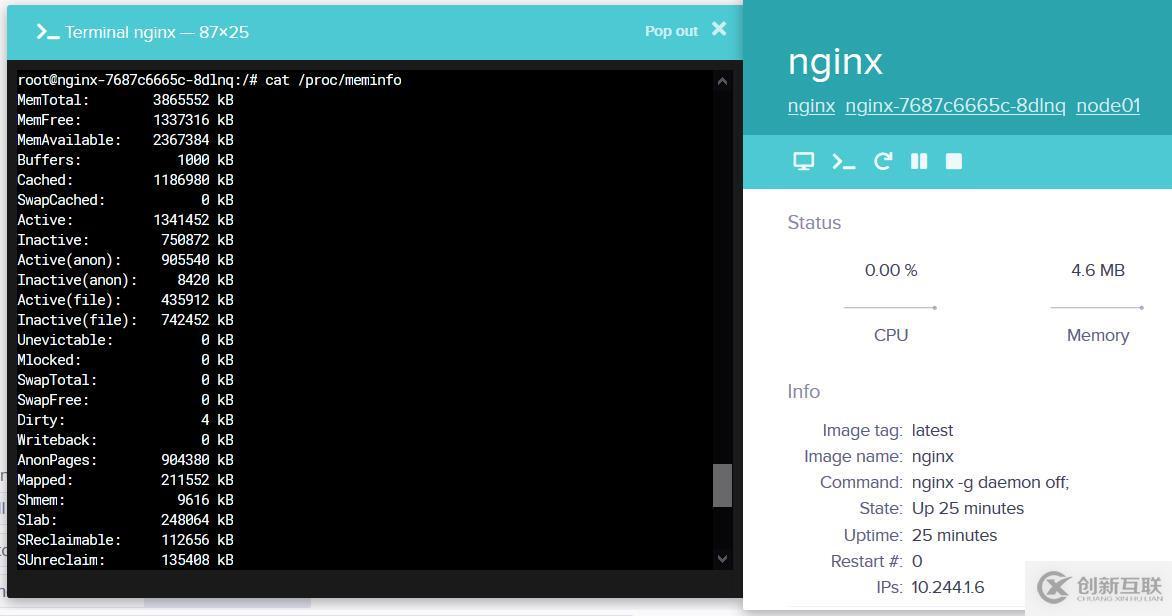
Task: Open the exec shell terminal icon
Action: [x=843, y=161]
